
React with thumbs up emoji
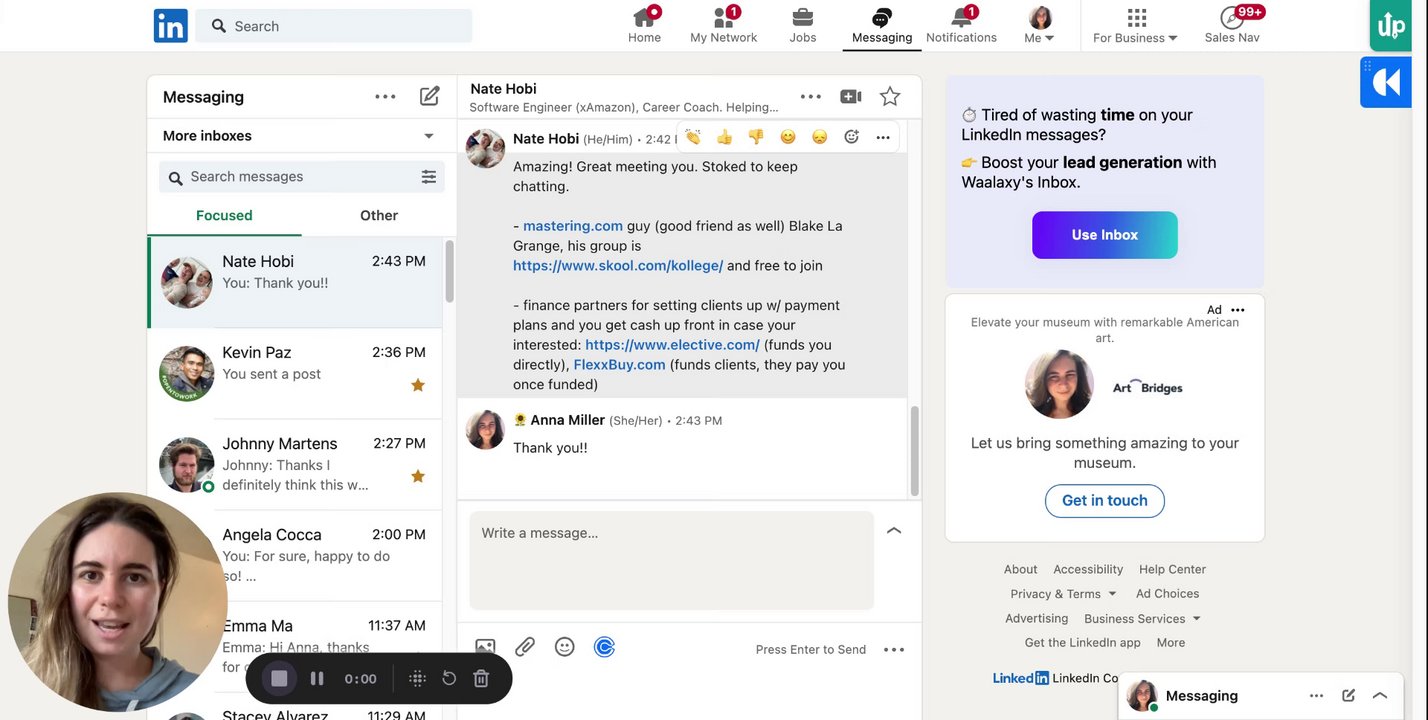(x=724, y=137)
